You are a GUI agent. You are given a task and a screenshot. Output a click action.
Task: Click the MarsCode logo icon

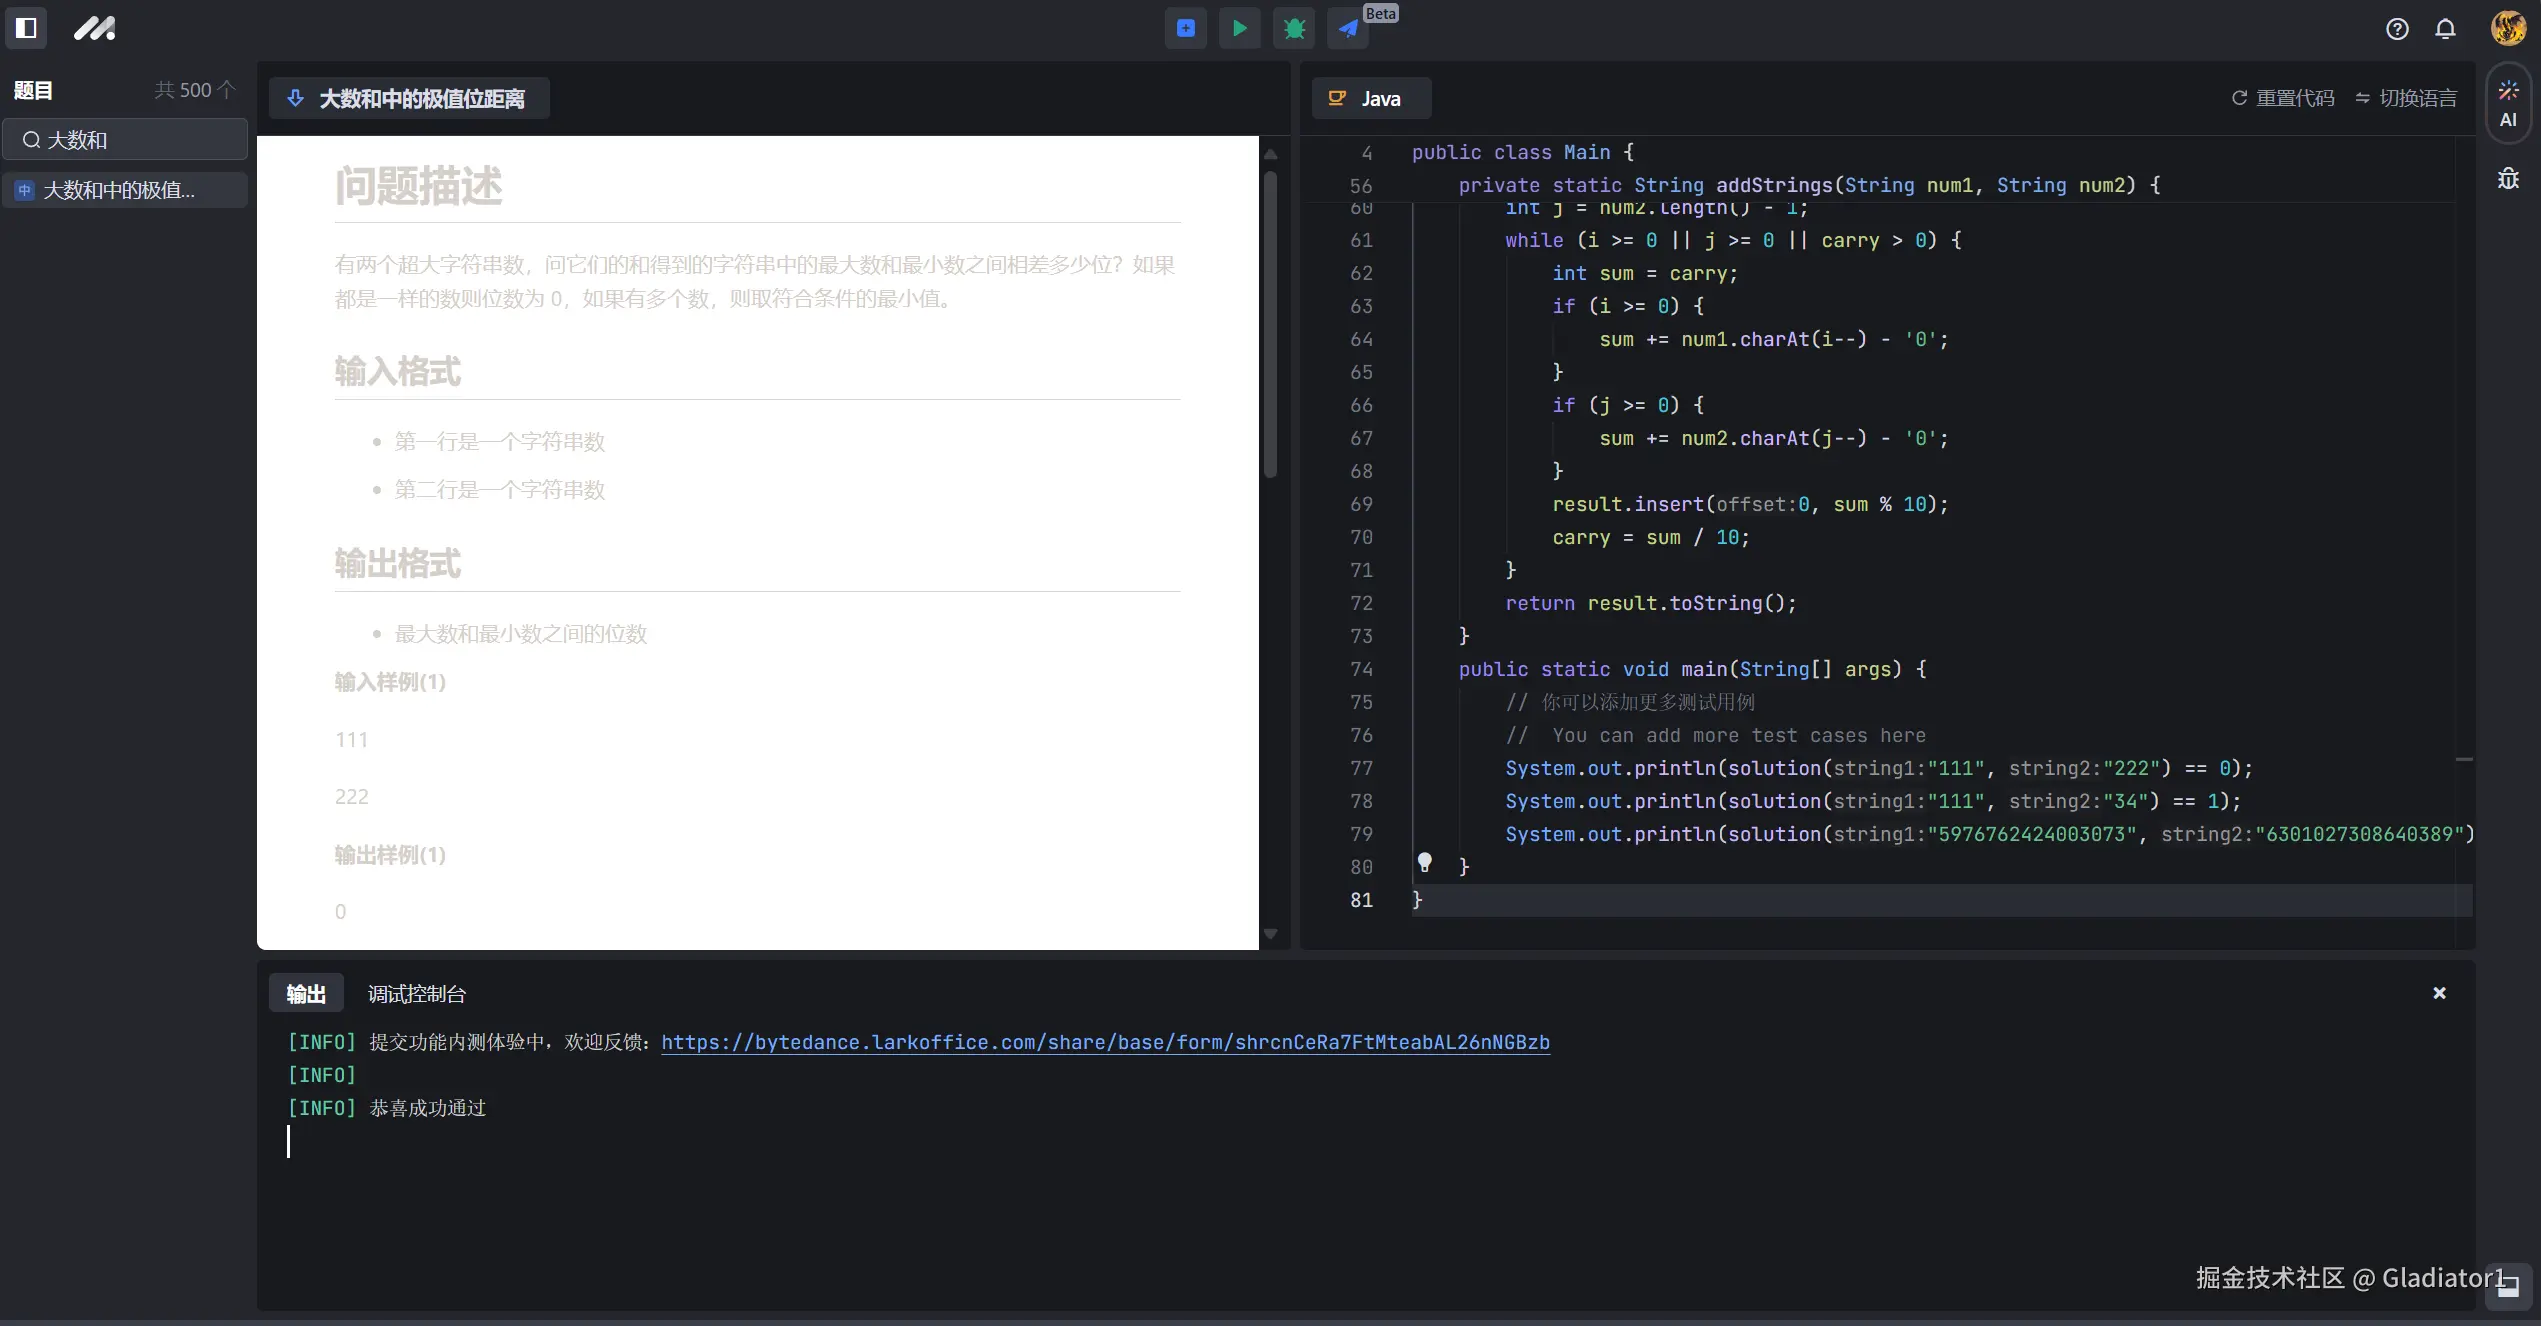coord(95,28)
